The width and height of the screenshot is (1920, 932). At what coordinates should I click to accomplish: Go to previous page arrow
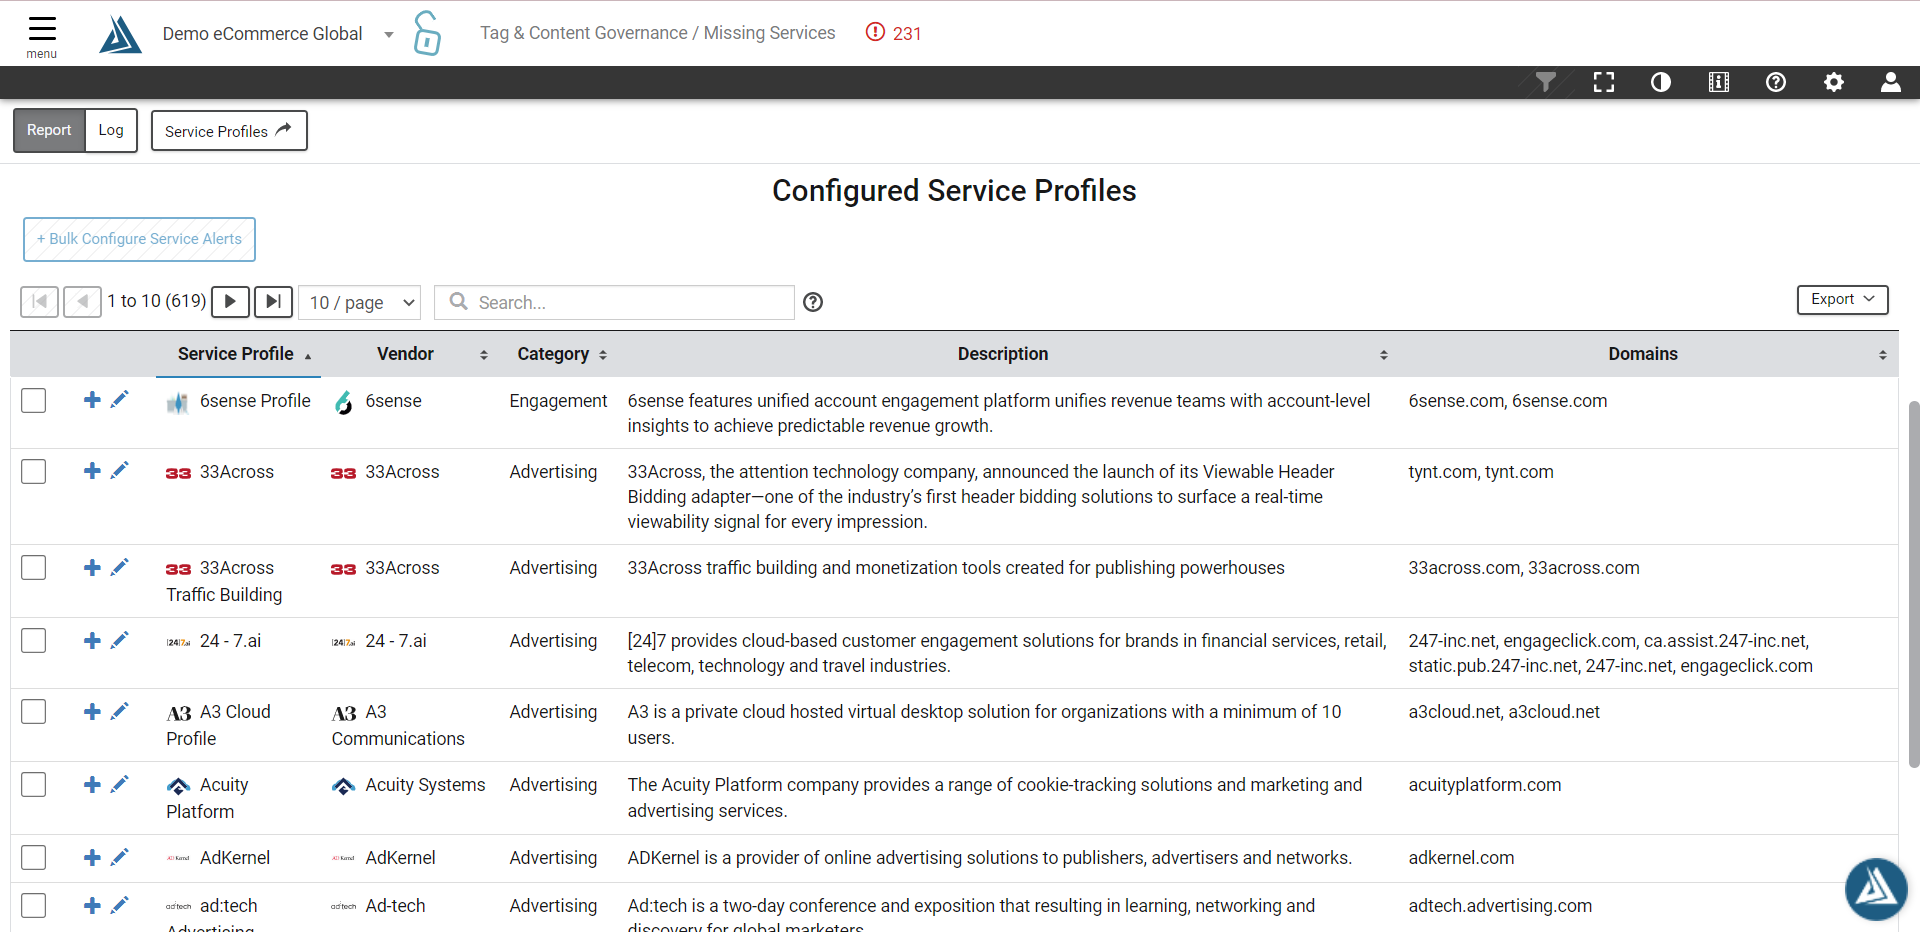pos(82,301)
